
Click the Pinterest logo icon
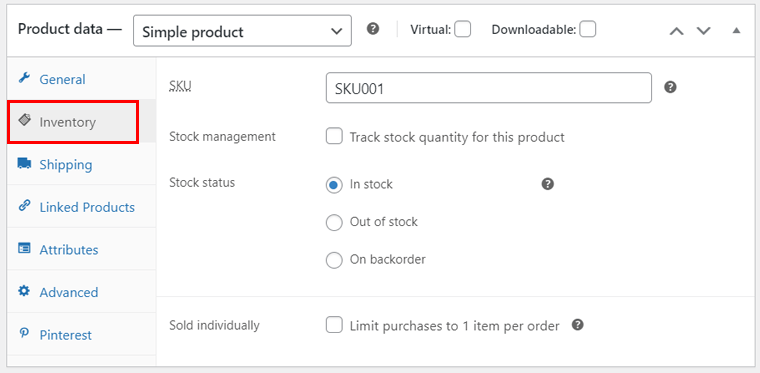(x=24, y=334)
